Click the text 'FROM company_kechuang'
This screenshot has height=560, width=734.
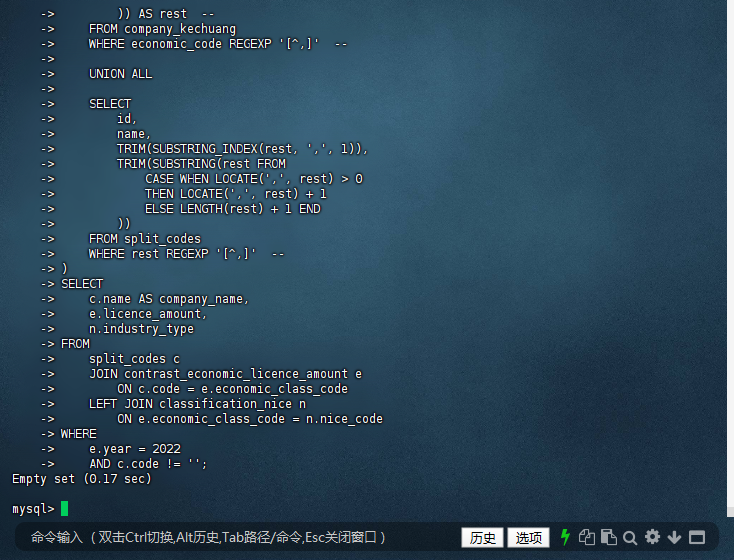(162, 29)
